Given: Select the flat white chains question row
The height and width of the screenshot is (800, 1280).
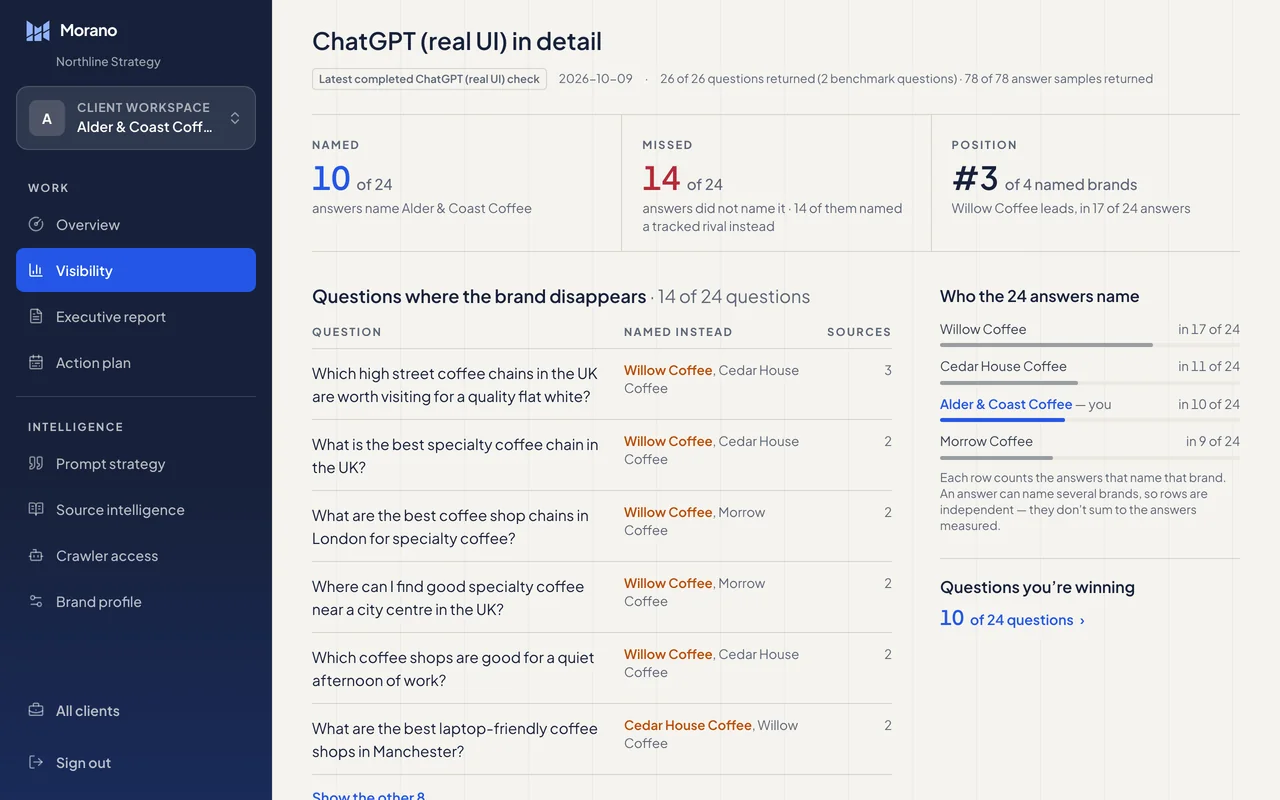Looking at the screenshot, I should [602, 384].
